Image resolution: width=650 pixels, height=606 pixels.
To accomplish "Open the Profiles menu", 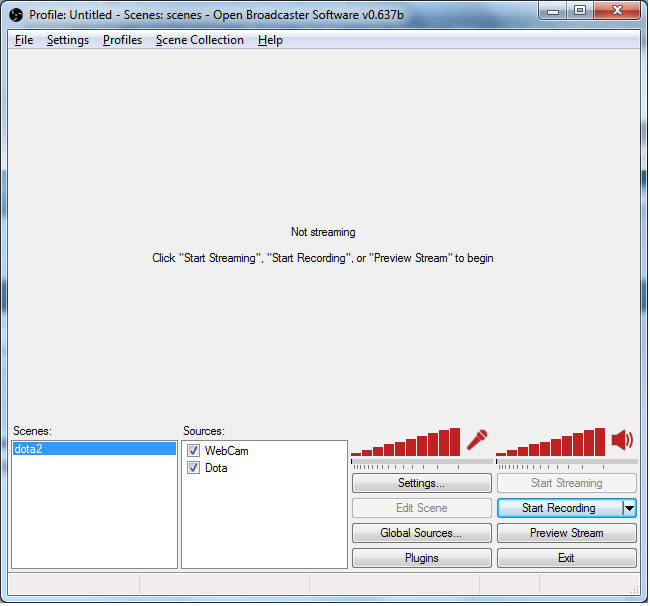I will (x=123, y=40).
